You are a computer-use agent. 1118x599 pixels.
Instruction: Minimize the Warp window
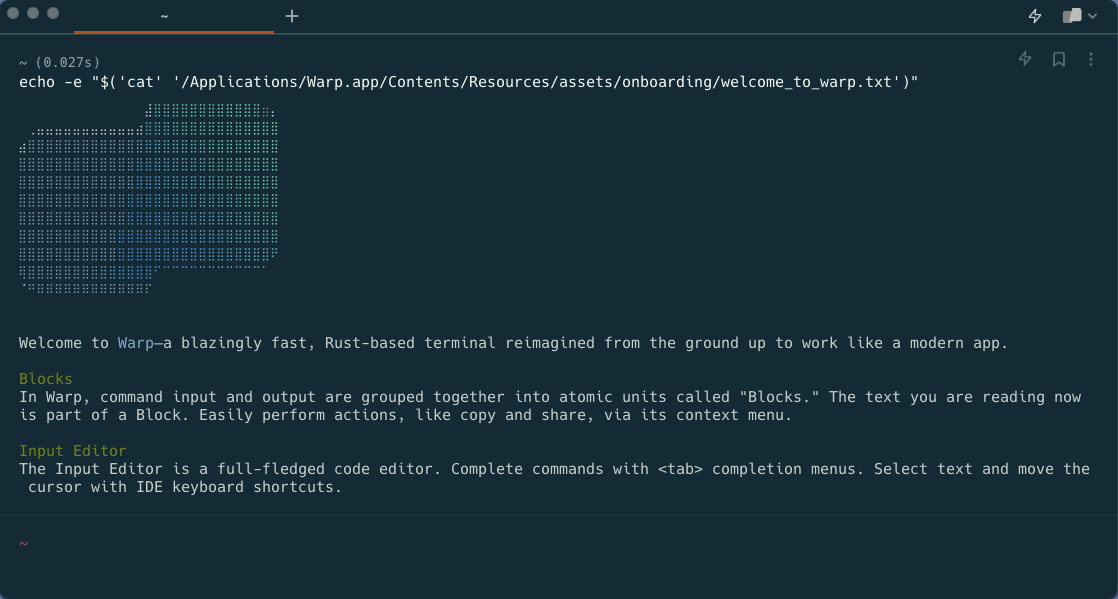pos(33,14)
